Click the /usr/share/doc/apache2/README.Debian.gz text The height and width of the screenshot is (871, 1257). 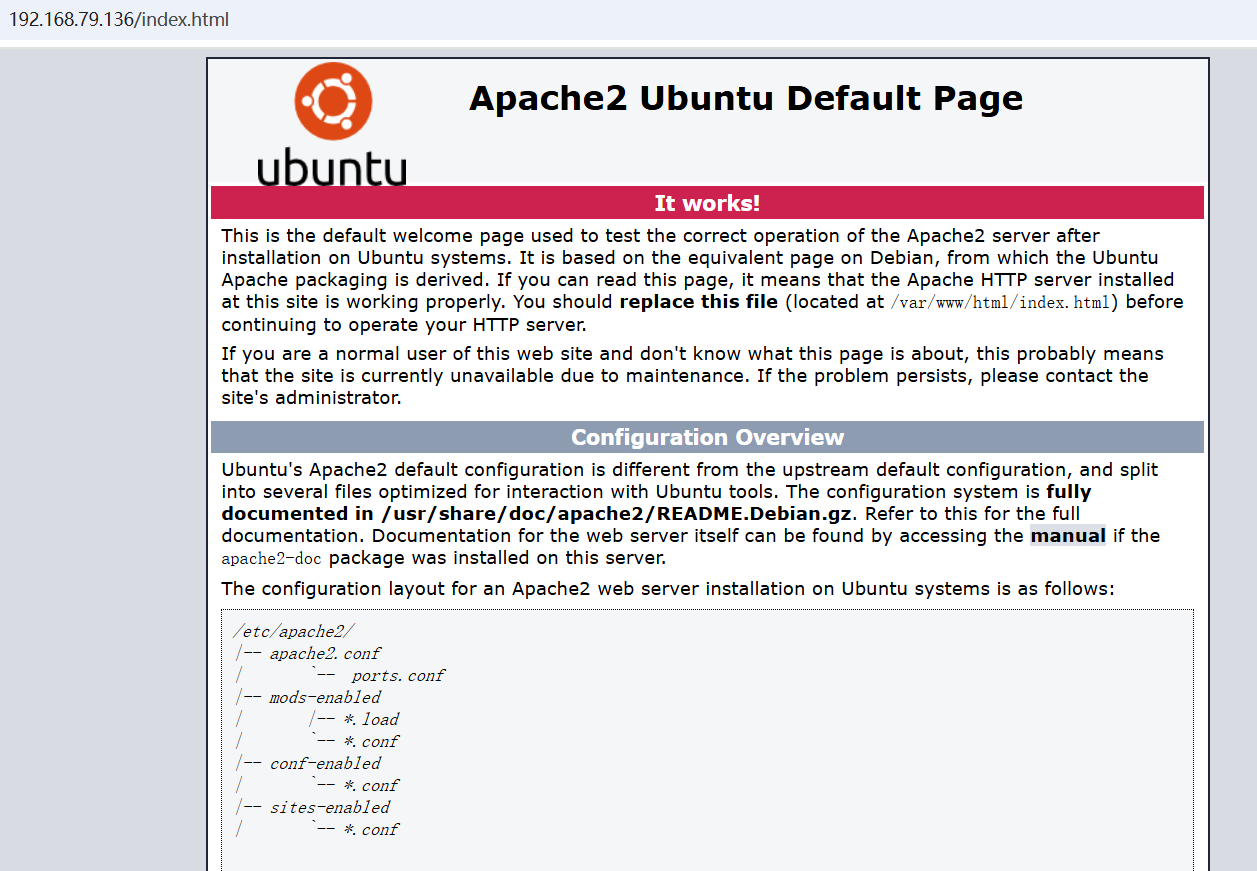pyautogui.click(x=617, y=514)
